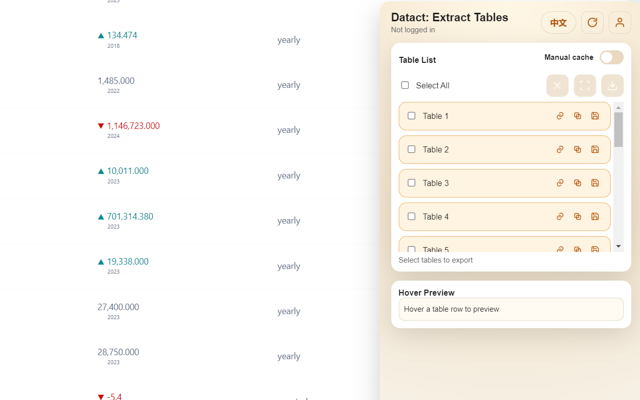Viewport: 640px width, 400px height.
Task: Check the Table 5 checkbox
Action: (x=411, y=249)
